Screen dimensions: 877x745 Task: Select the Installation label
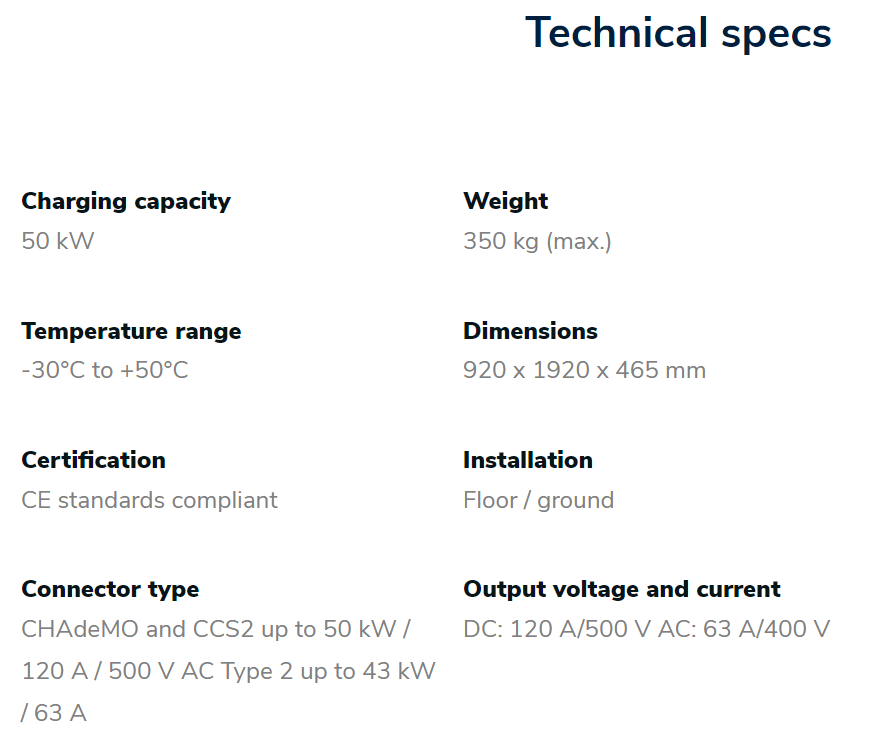528,460
